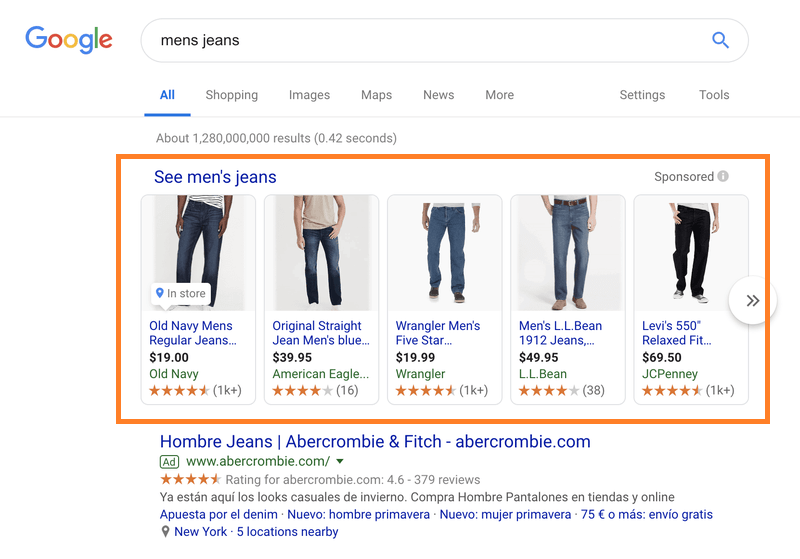Click the Ad badge next to abercrombie.com

tap(169, 462)
